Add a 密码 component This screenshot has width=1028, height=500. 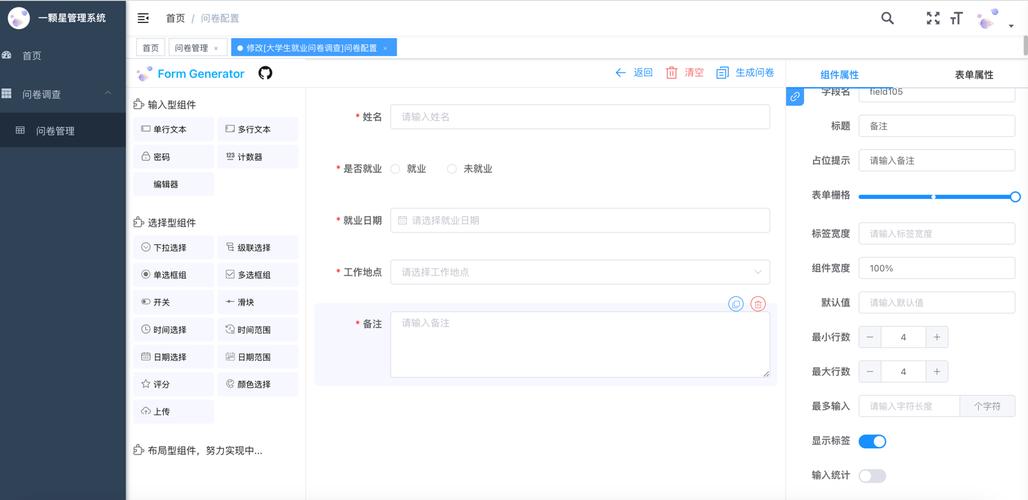coord(174,157)
